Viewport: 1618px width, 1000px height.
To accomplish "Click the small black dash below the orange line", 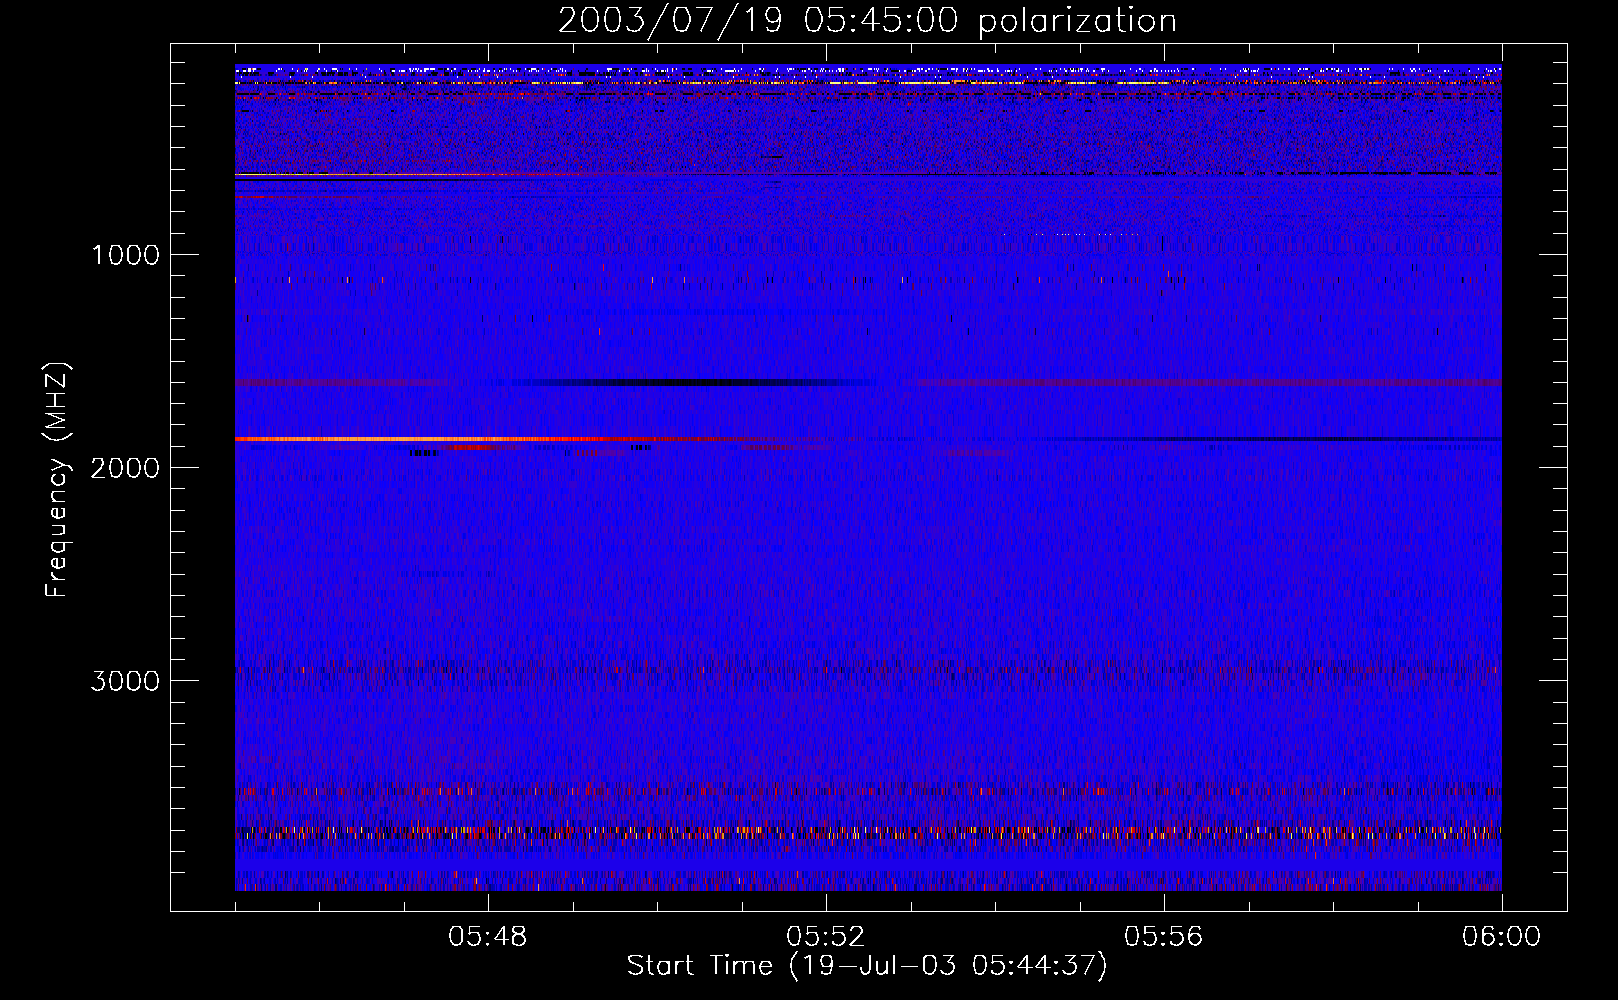I will point(423,453).
